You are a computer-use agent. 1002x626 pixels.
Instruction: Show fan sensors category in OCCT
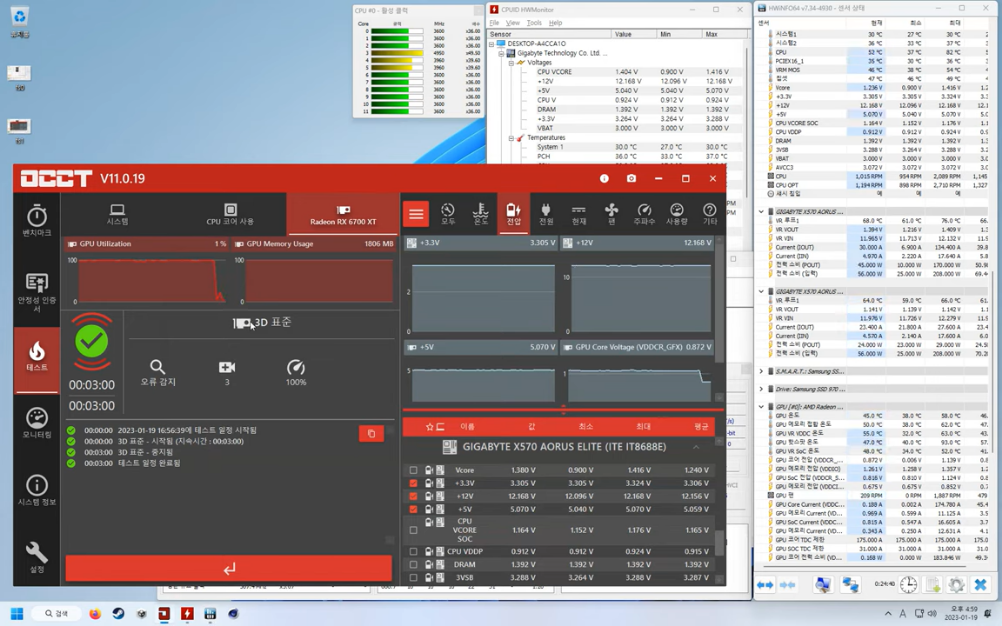(x=612, y=214)
